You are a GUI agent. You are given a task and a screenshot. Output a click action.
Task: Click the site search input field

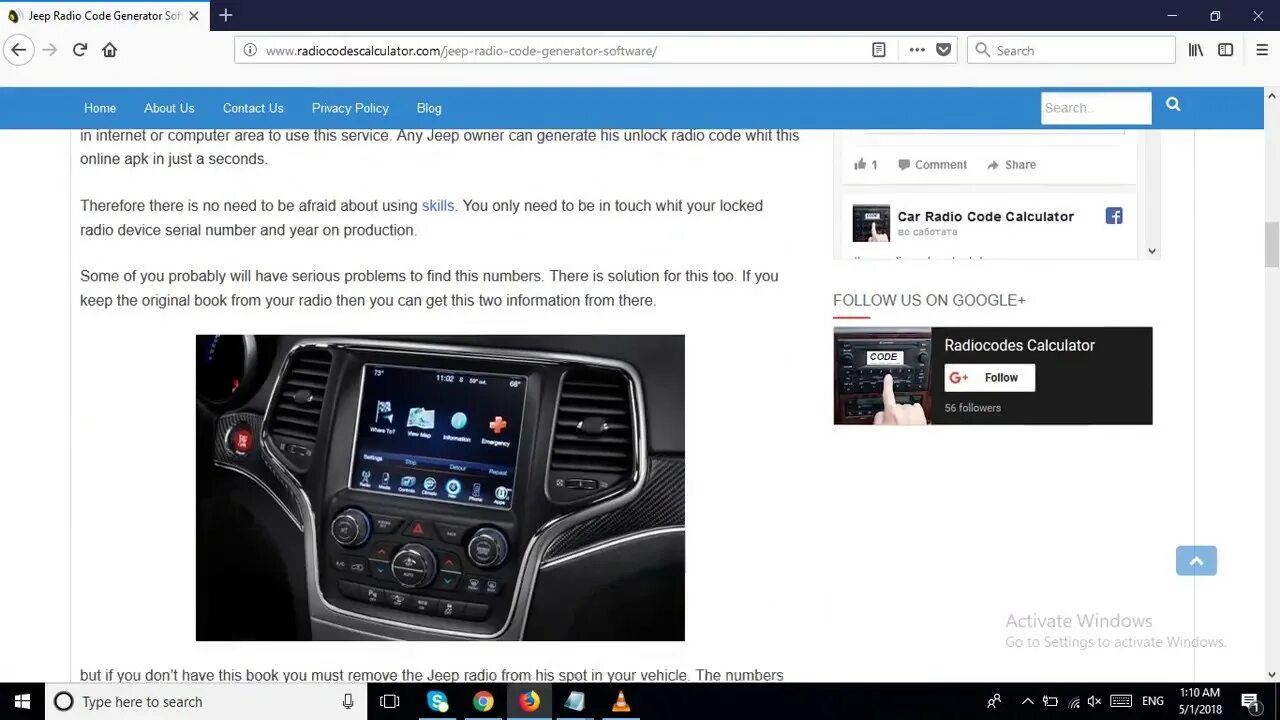tap(1096, 108)
